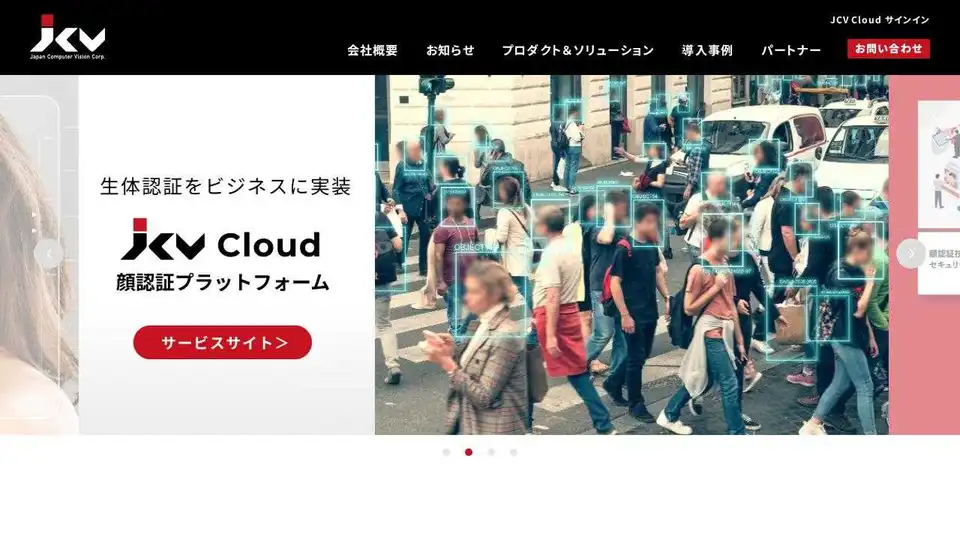Click the JCV Cloud logo in banner
The width and height of the screenshot is (960, 540).
pos(220,240)
